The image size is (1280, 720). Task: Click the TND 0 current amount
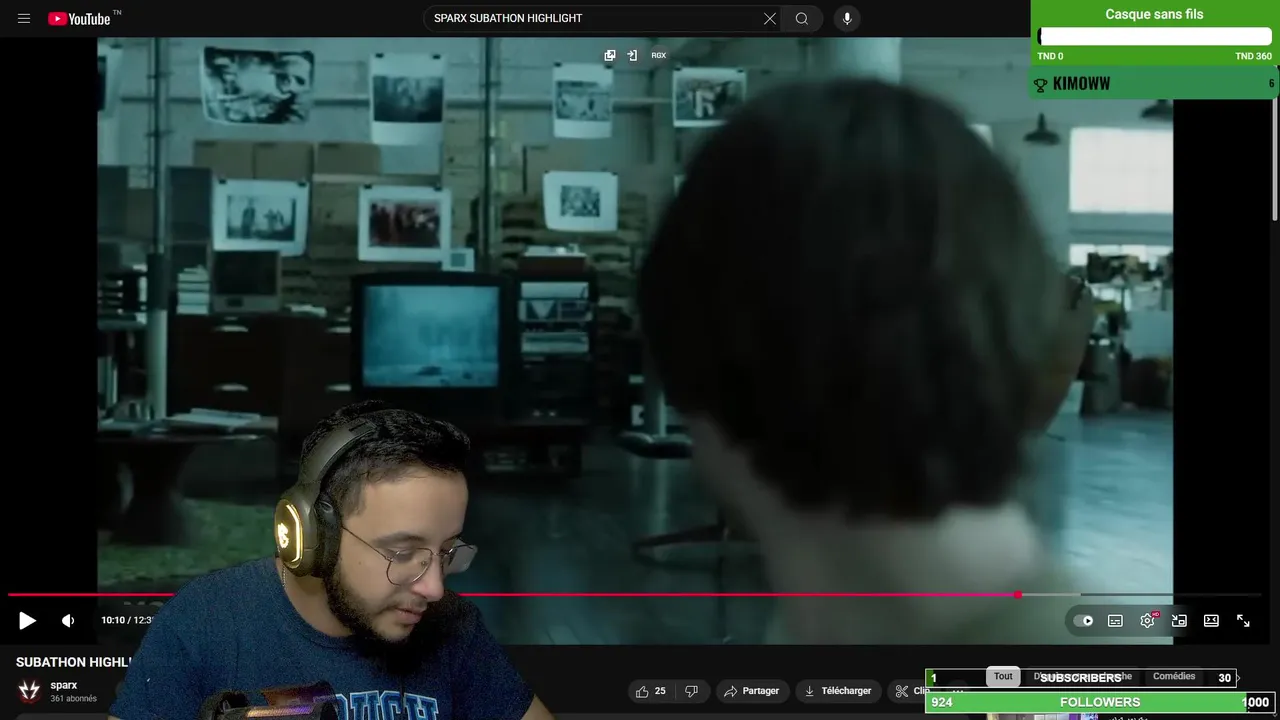coord(1050,57)
